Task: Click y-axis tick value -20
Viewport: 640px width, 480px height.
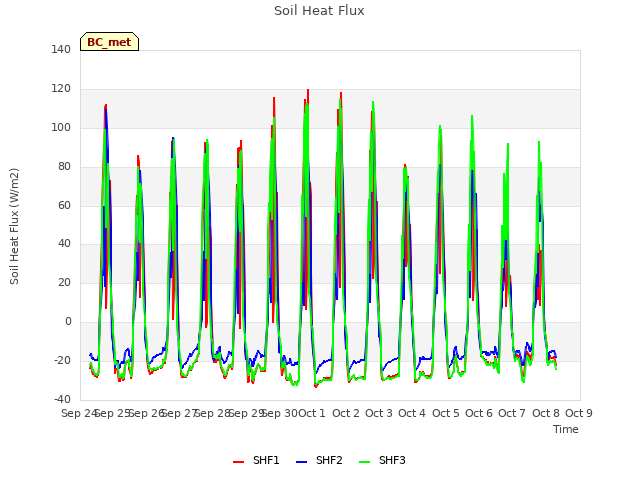Action: coord(62,360)
